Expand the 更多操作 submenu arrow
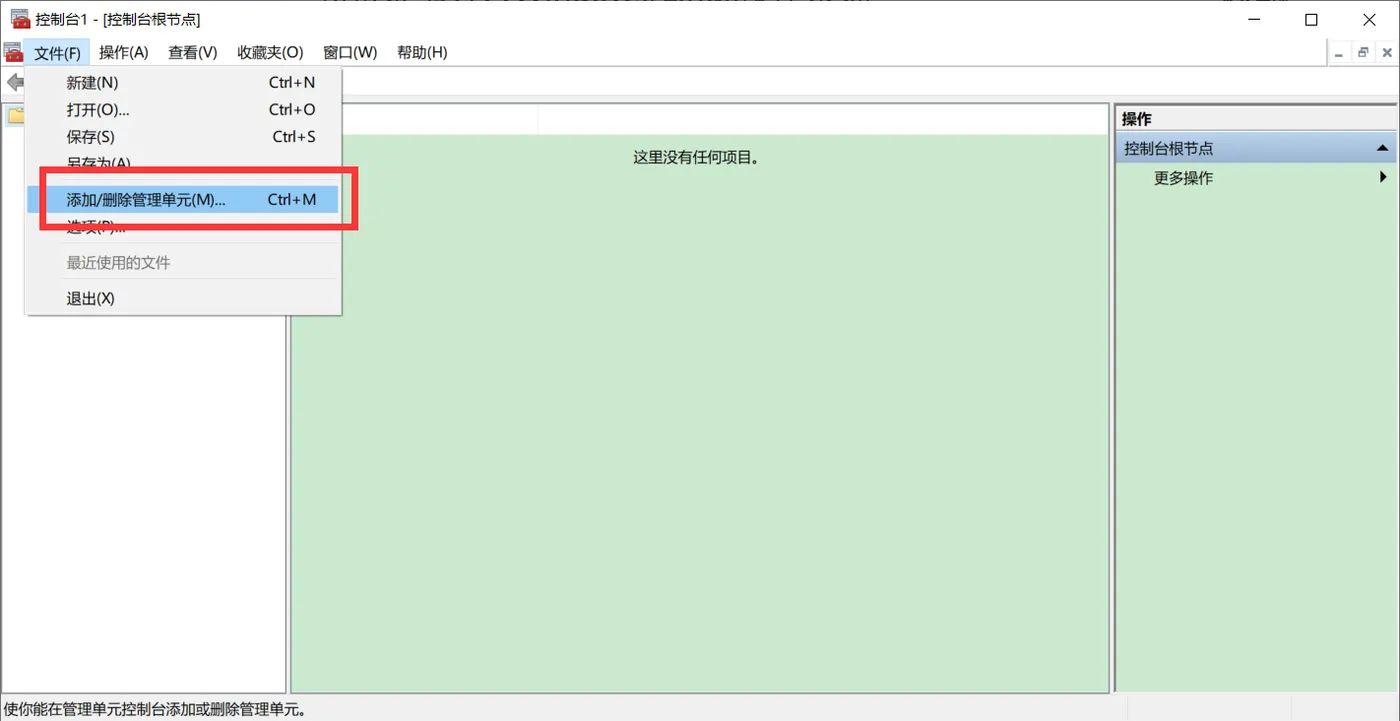1400x721 pixels. (x=1383, y=177)
